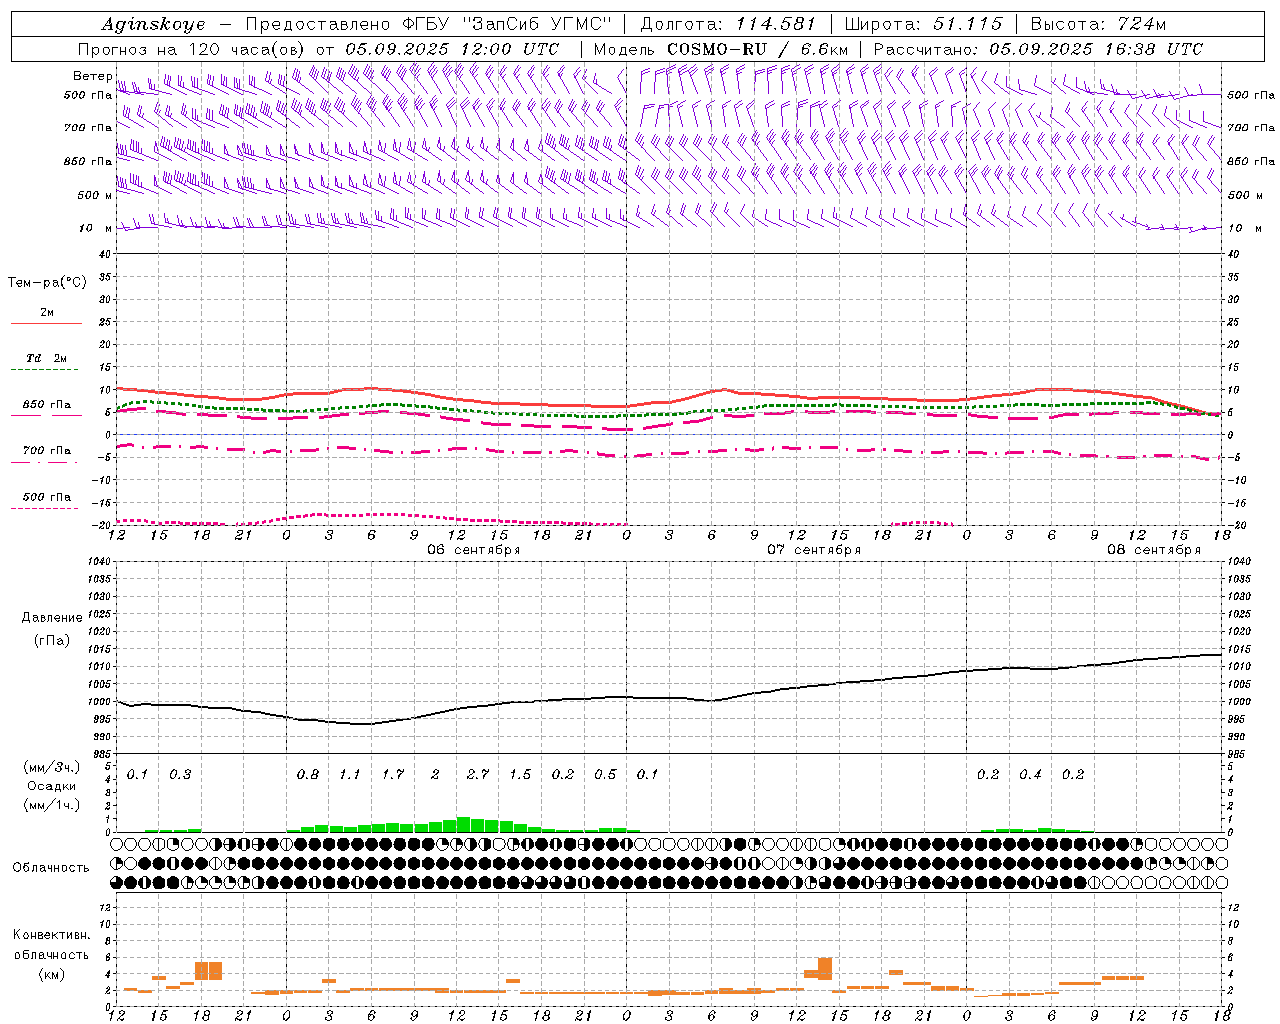Click the 08 сентября date label

tap(1154, 550)
